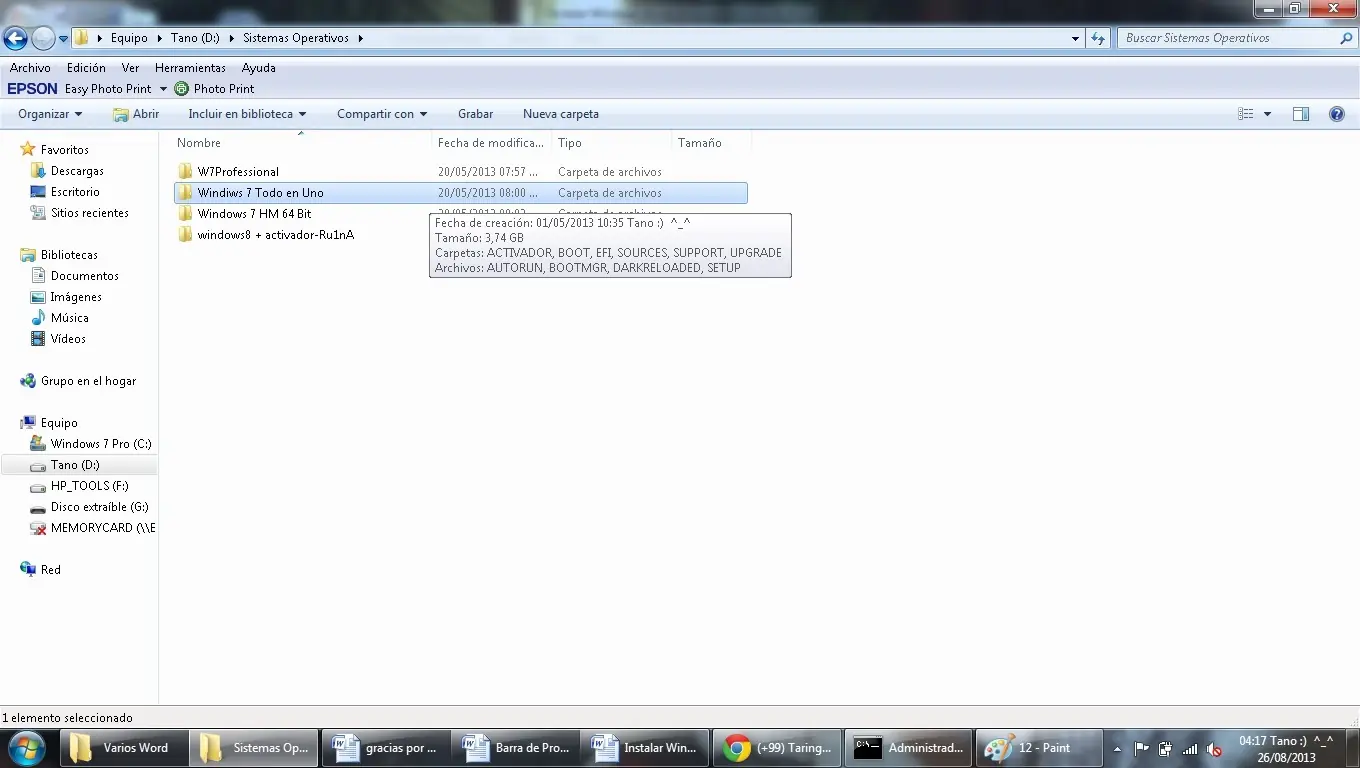Switch to Barra de Pro... Word document
Image resolution: width=1360 pixels, height=768 pixels.
[x=515, y=748]
